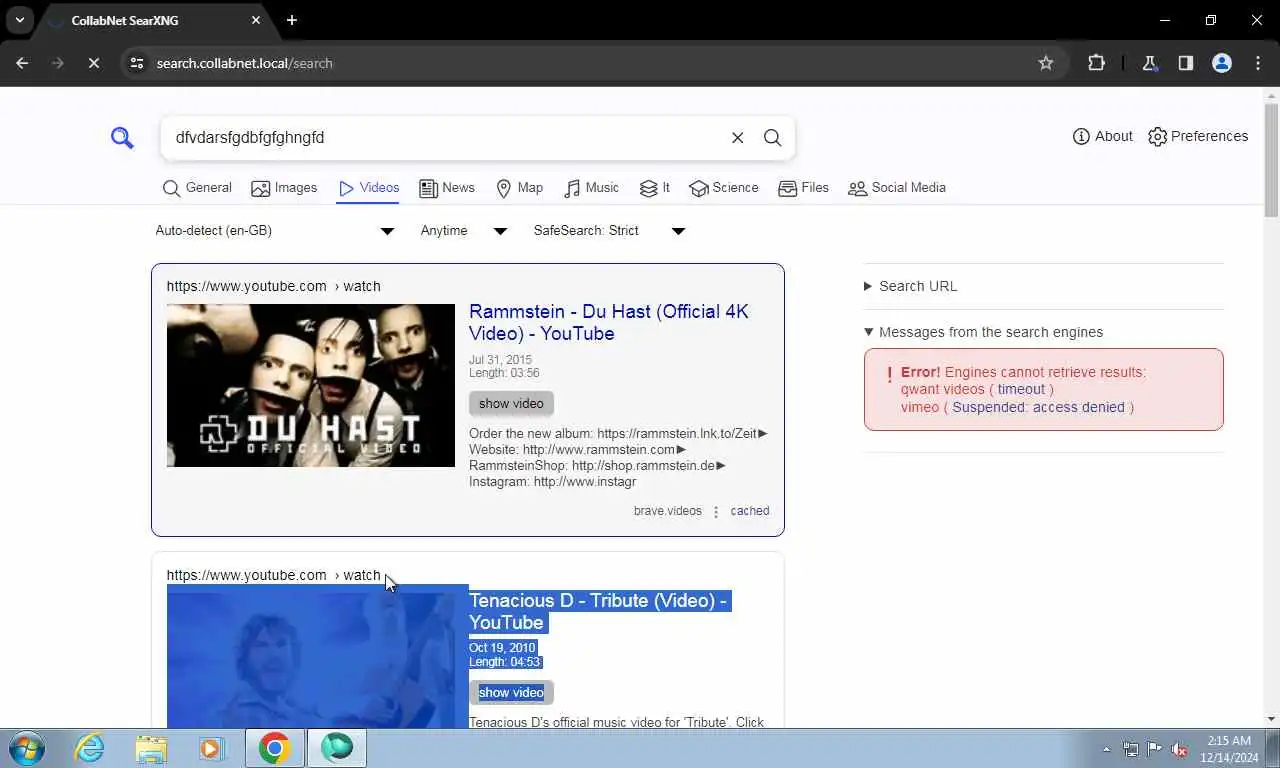Switch to Images search tab
Viewport: 1280px width, 768px height.
pyautogui.click(x=284, y=188)
